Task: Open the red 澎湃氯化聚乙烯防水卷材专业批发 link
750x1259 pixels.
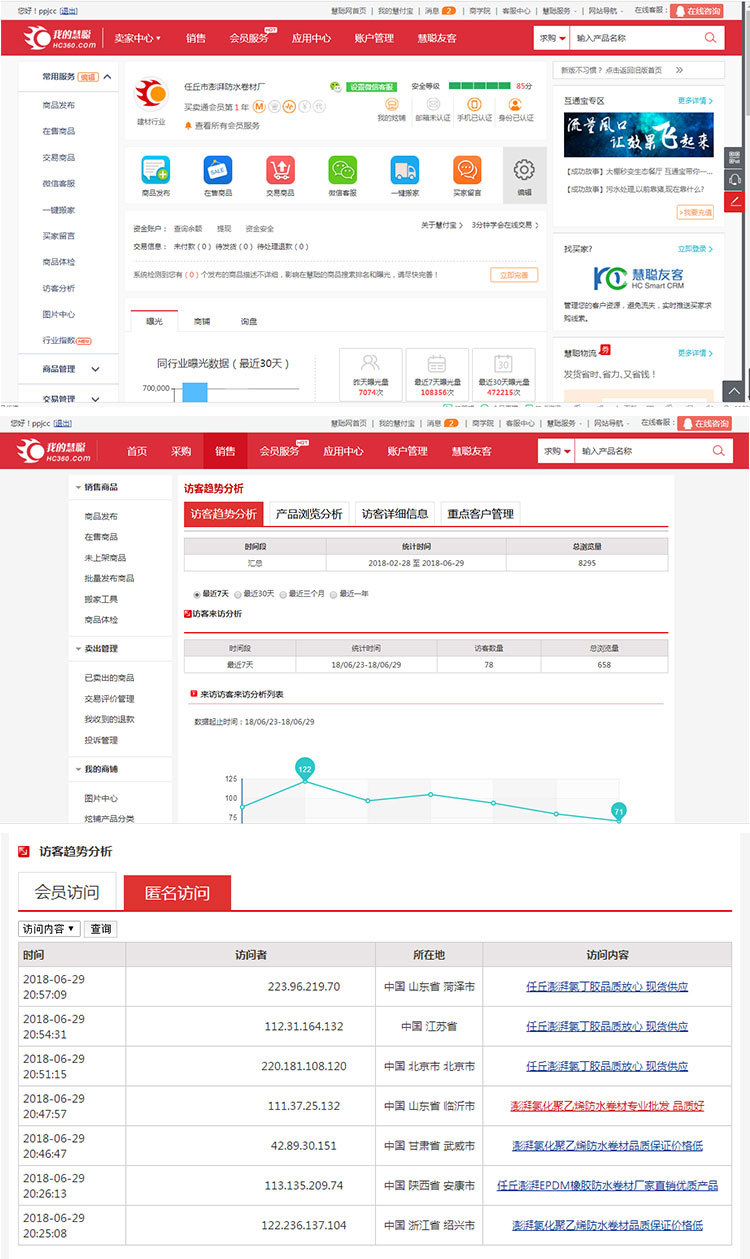Action: [x=607, y=1106]
